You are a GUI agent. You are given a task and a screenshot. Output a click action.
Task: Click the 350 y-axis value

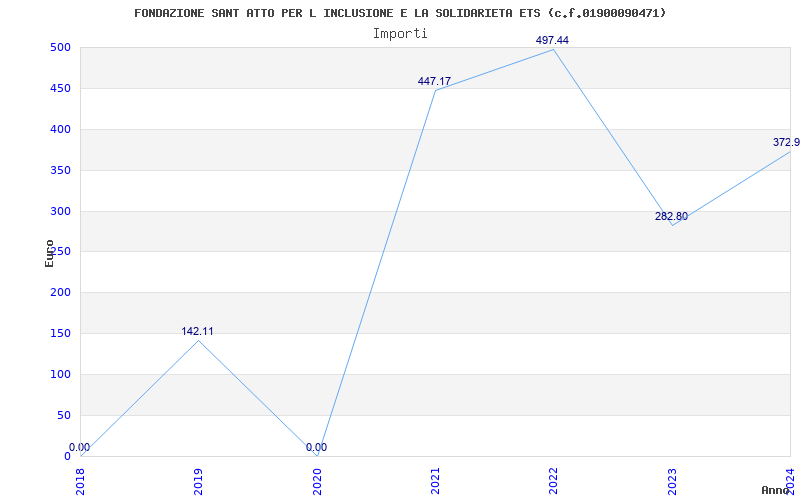click(60, 170)
